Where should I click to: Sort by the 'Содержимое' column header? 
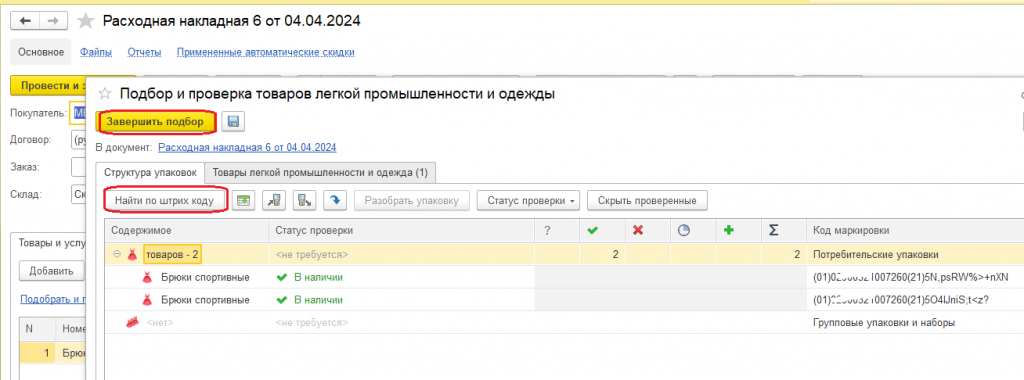[186, 230]
